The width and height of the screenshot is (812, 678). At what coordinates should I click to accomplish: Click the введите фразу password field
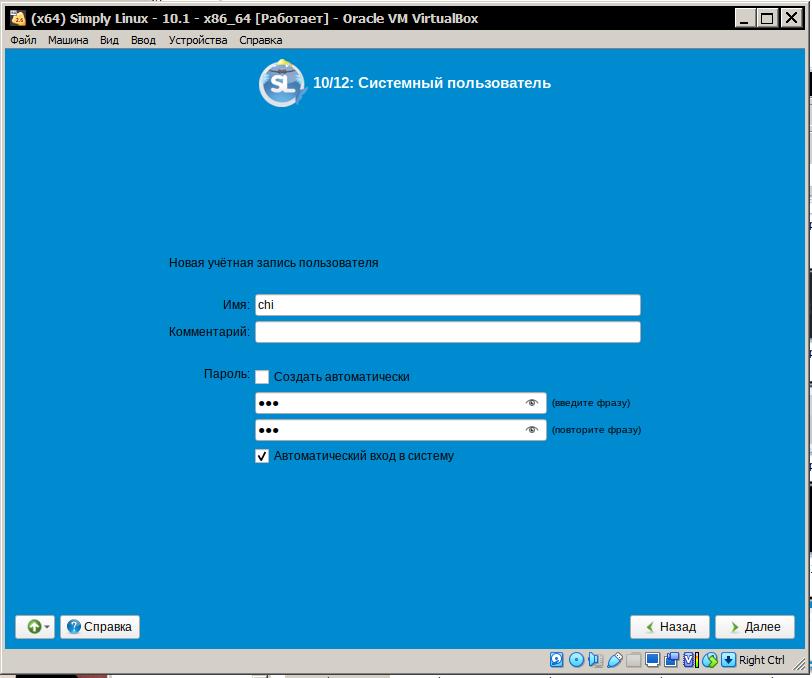pos(401,403)
